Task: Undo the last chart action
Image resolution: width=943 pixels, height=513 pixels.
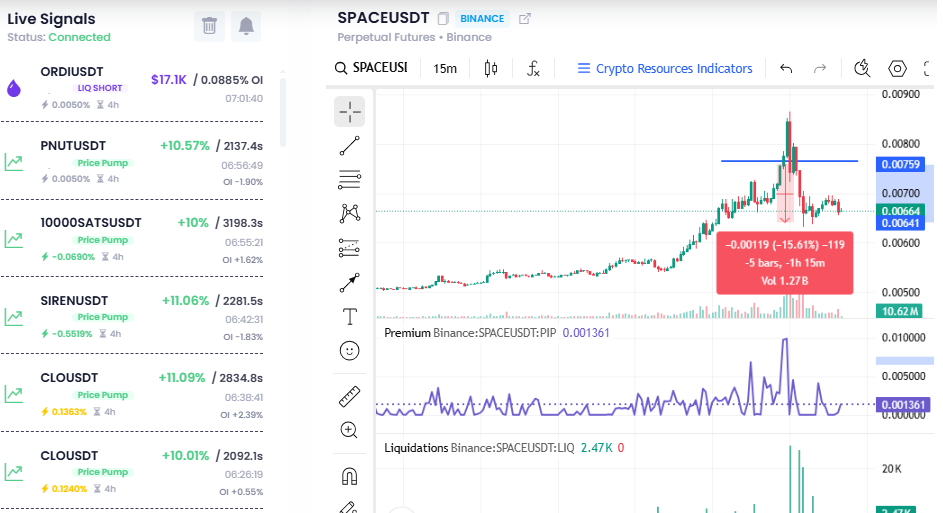Action: (786, 69)
